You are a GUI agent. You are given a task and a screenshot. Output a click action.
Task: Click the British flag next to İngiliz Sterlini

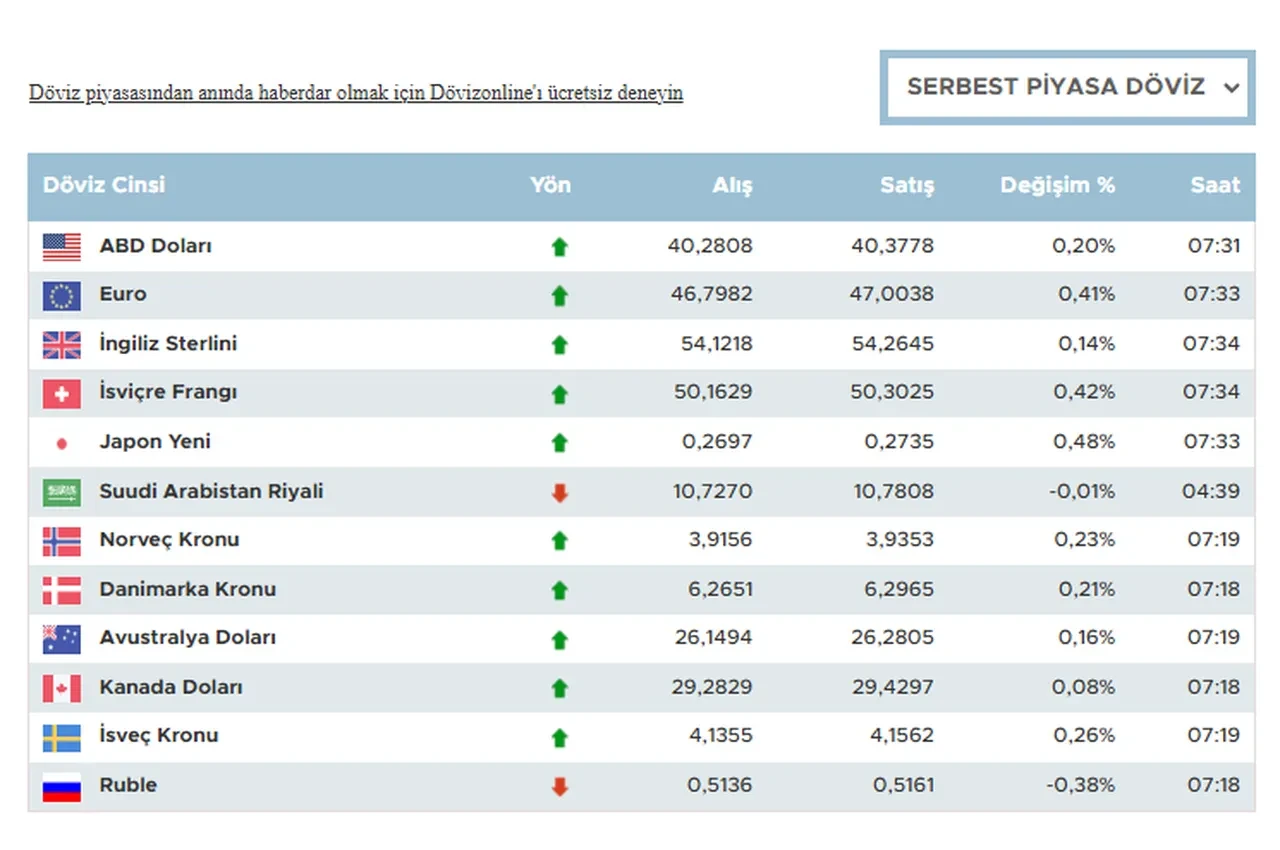[x=61, y=344]
